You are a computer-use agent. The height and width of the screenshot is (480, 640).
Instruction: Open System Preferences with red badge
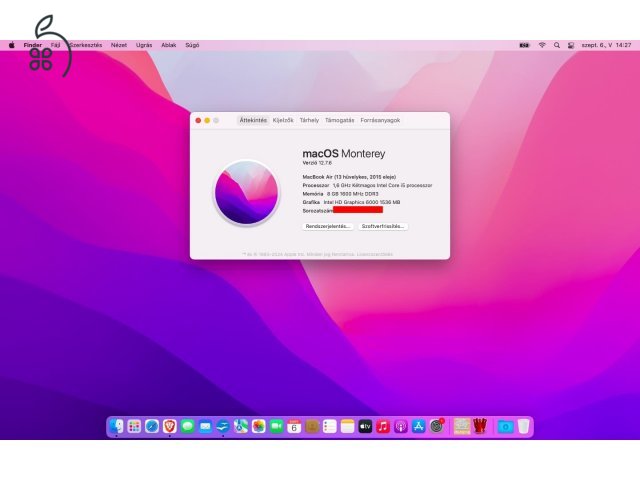pos(437,427)
